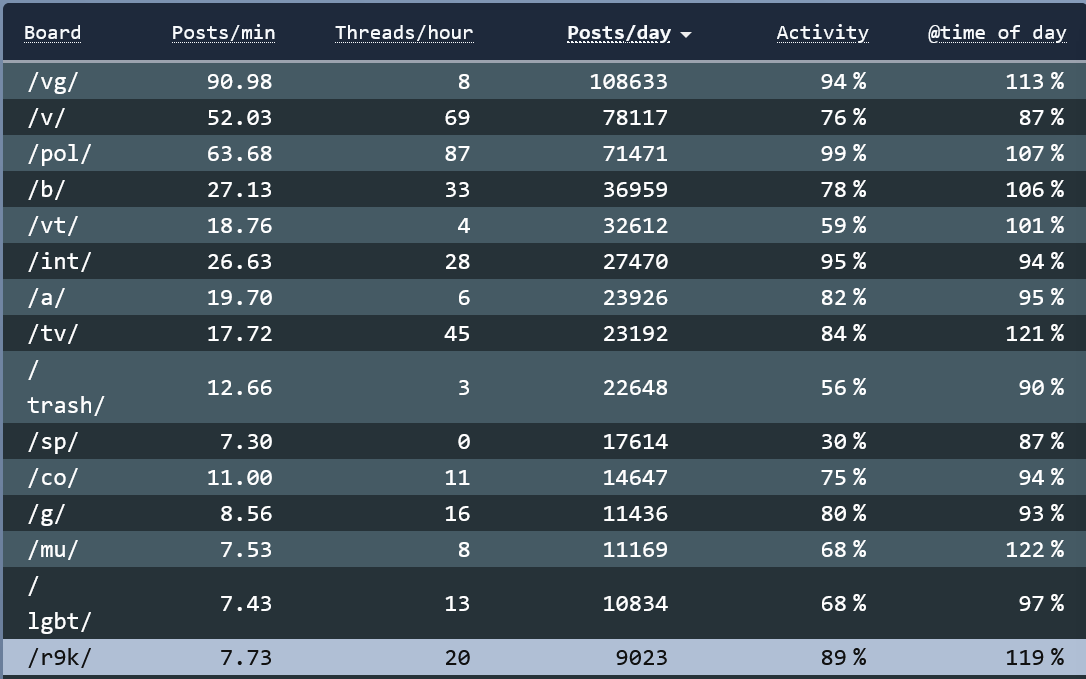Viewport: 1086px width, 679px height.
Task: Click the 27470 posts/day cell
Action: 635,261
